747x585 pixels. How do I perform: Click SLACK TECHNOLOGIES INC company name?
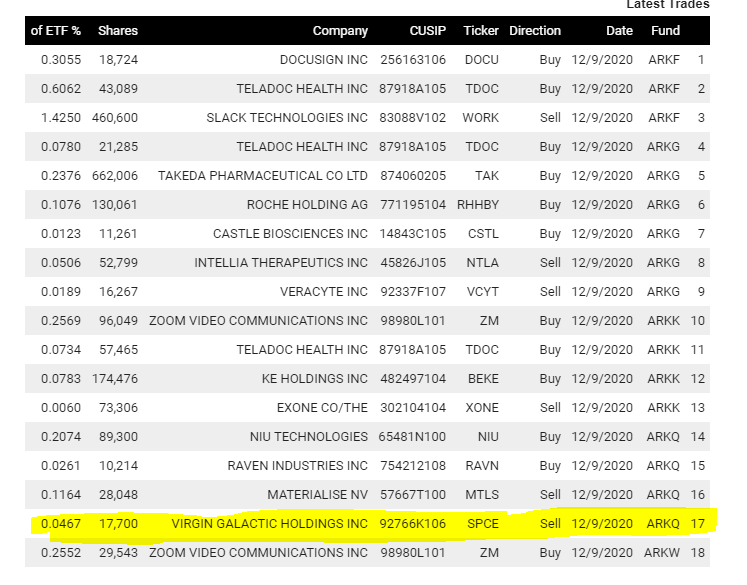[x=287, y=118]
